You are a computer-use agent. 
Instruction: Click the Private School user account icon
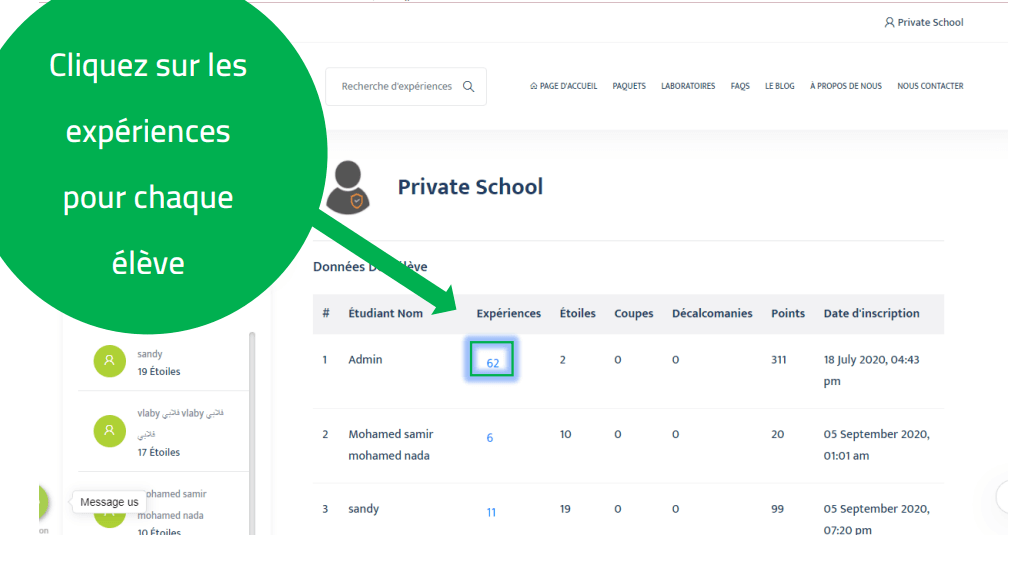(x=889, y=22)
